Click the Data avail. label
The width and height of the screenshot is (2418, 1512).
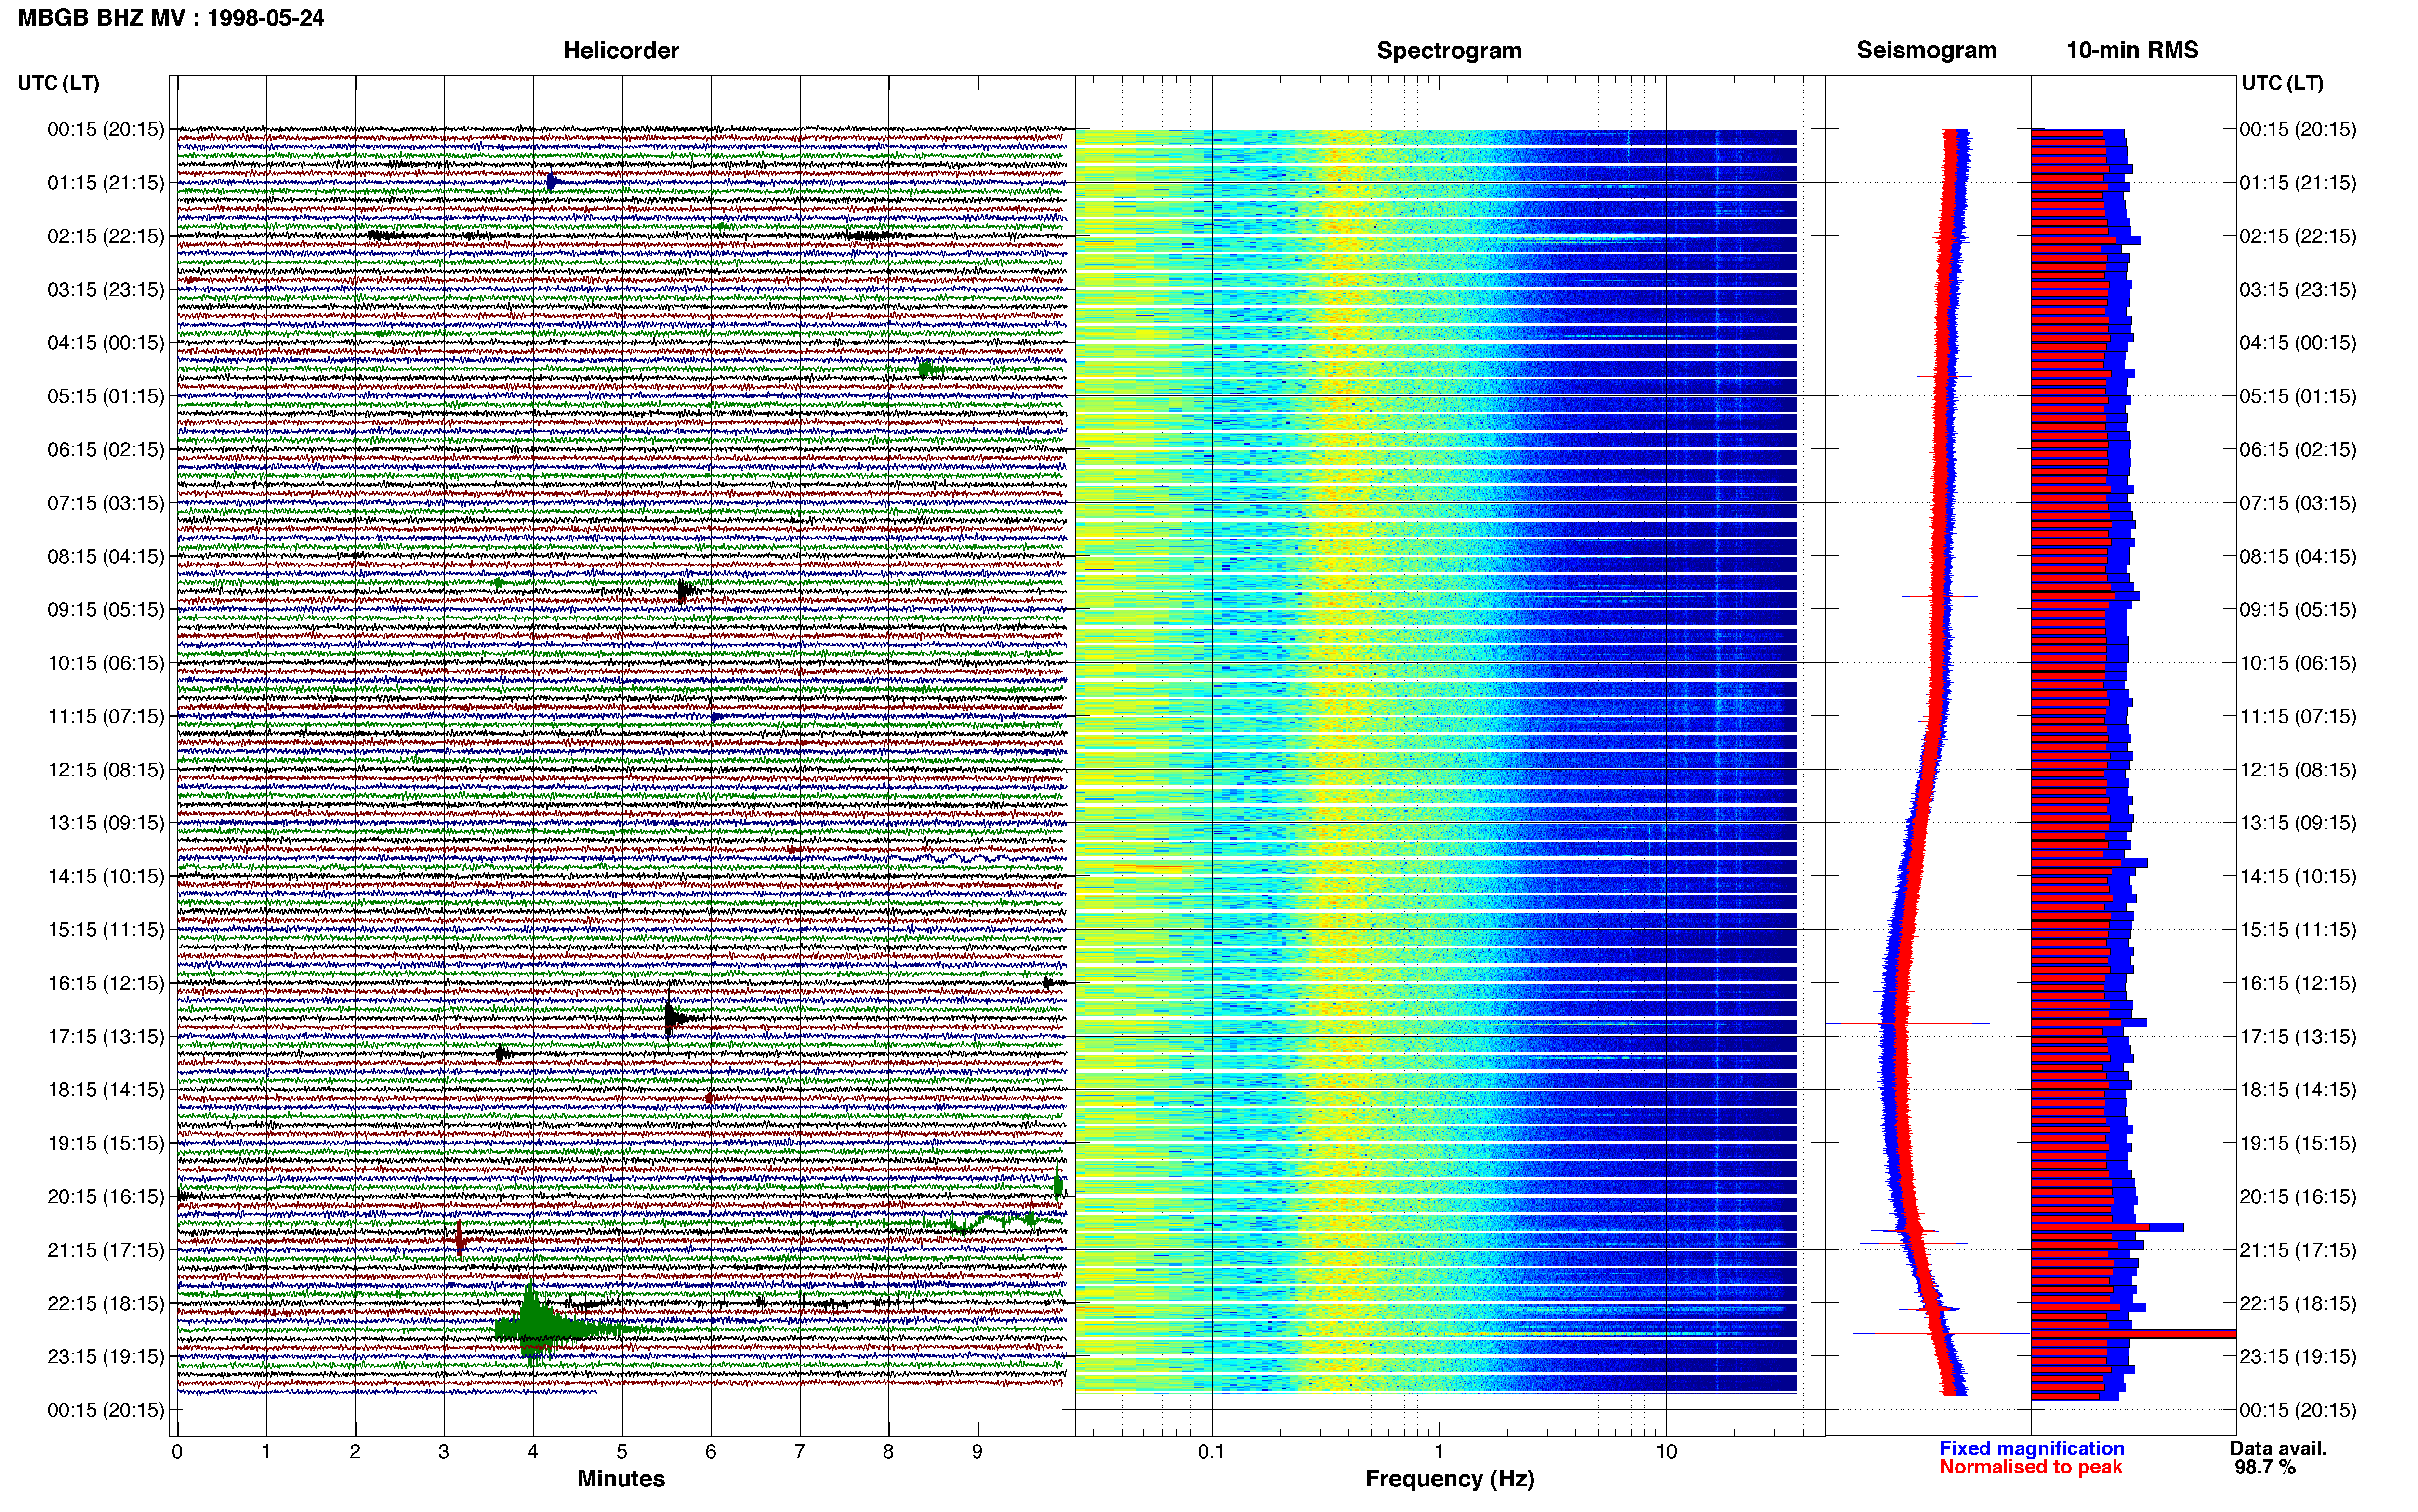pyautogui.click(x=2278, y=1448)
